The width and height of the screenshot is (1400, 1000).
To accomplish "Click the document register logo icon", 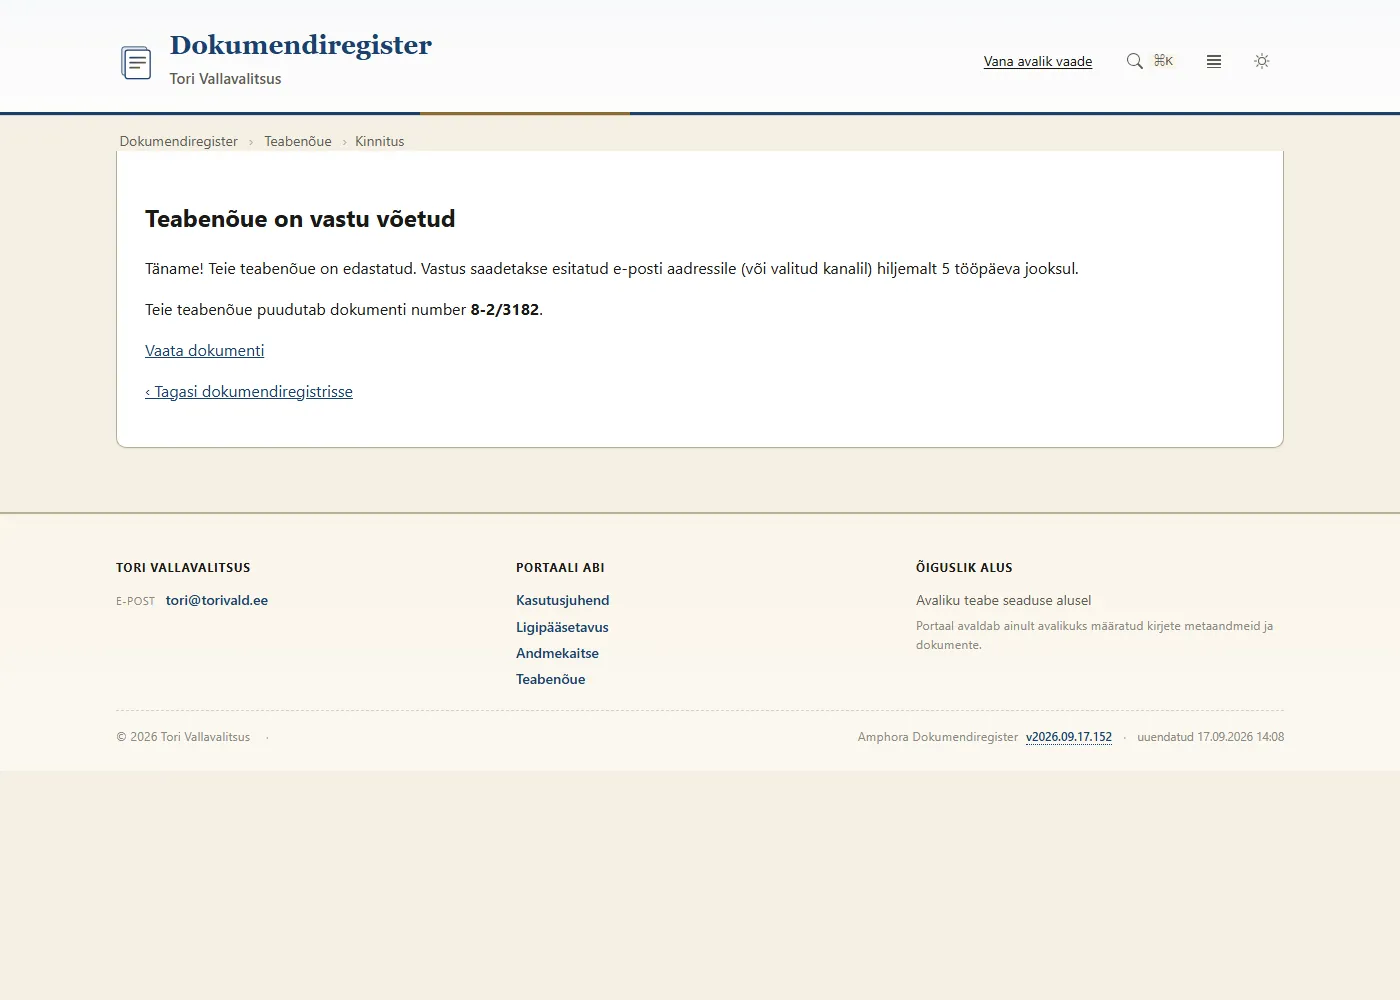I will tap(136, 63).
